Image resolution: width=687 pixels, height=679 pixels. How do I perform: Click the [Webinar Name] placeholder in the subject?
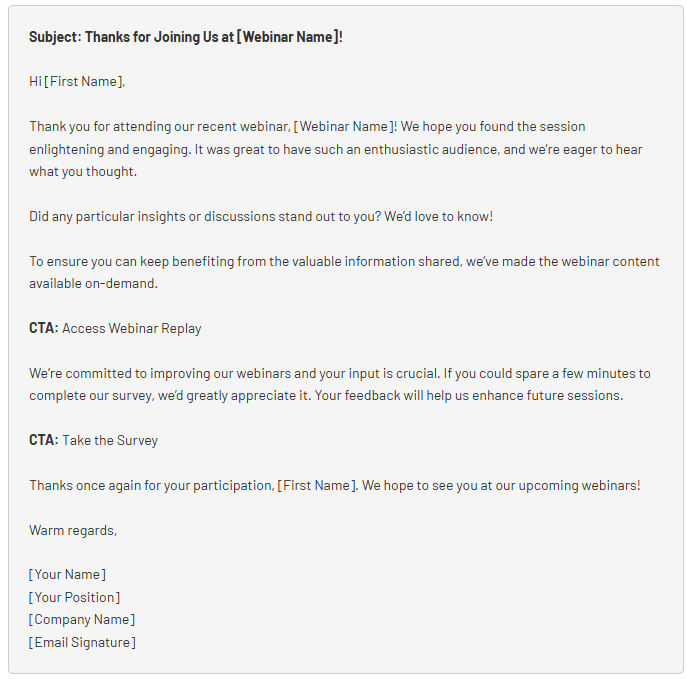pyautogui.click(x=287, y=37)
